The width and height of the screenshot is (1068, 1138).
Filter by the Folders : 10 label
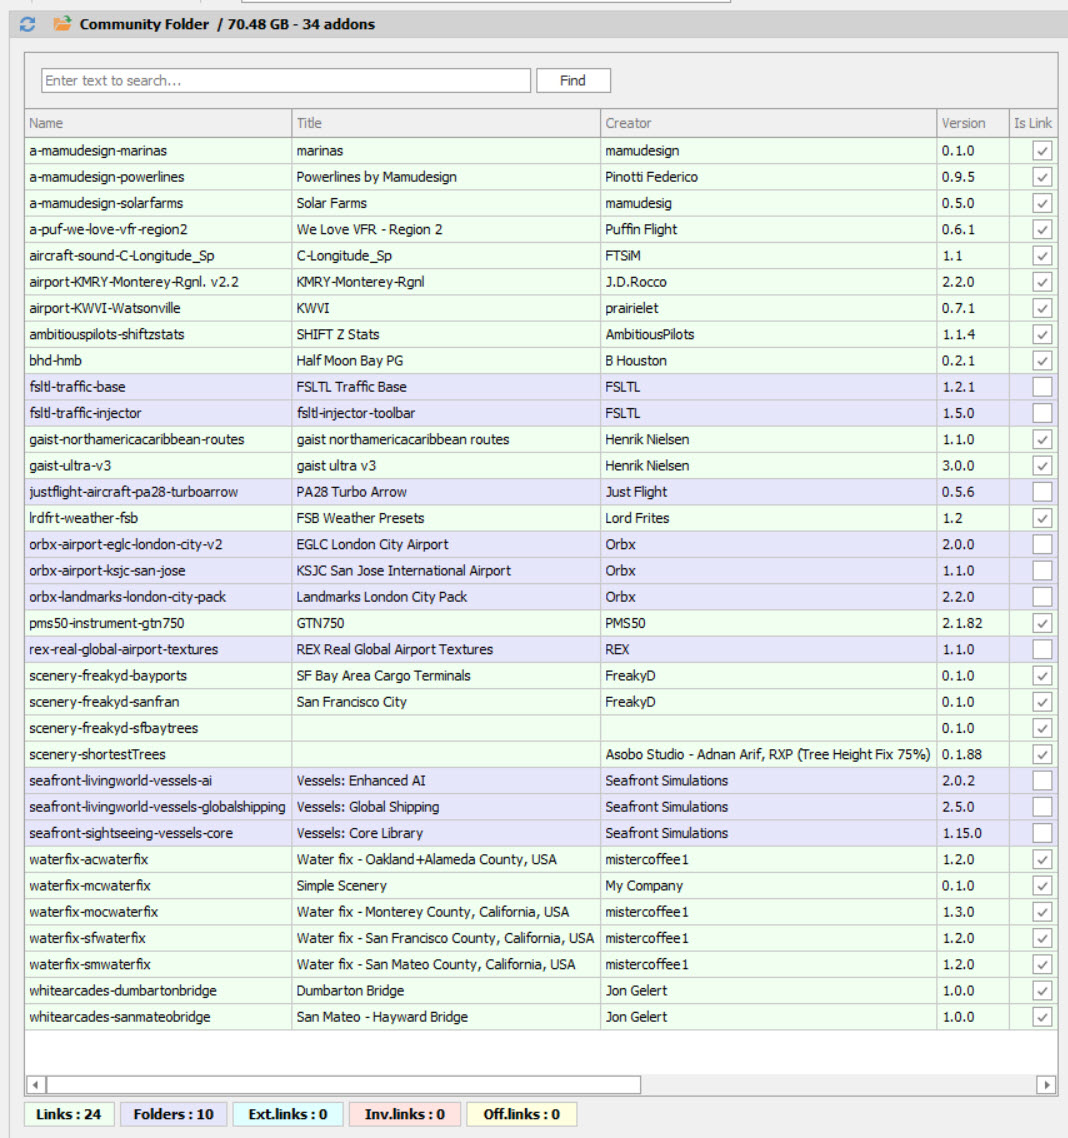coord(173,1114)
